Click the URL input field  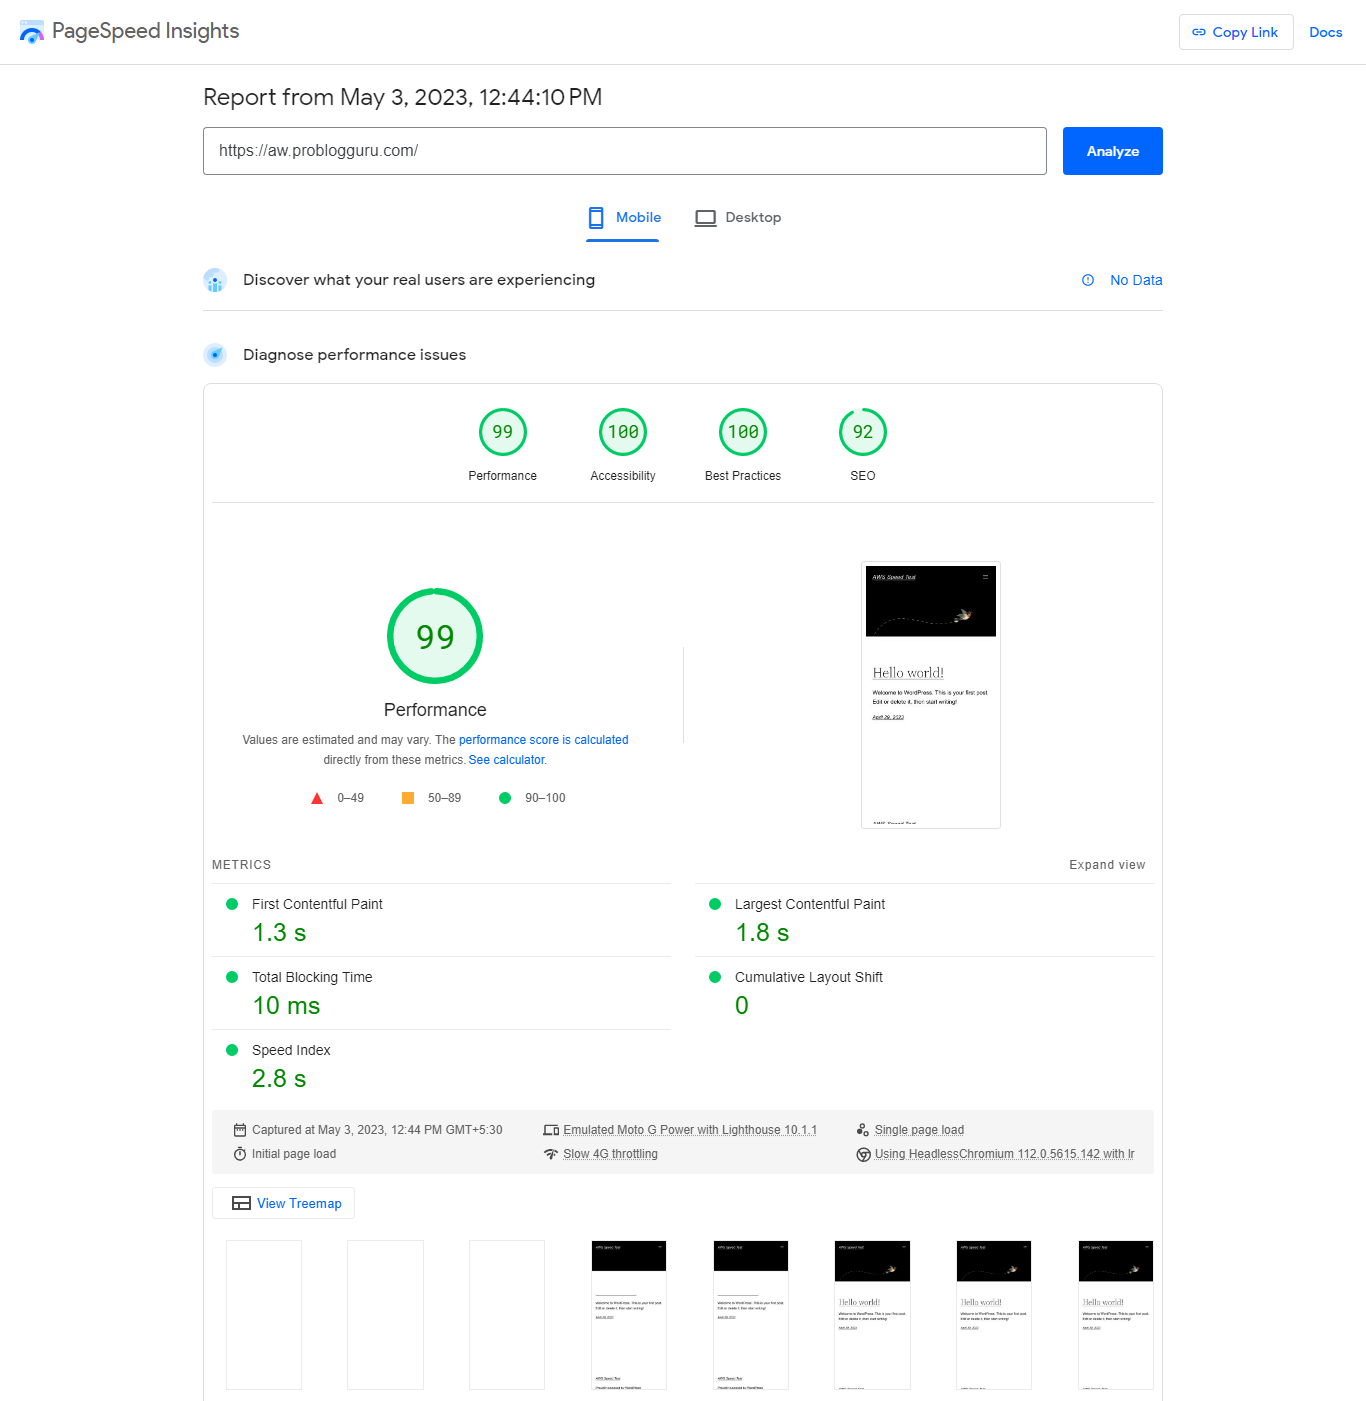(x=624, y=151)
